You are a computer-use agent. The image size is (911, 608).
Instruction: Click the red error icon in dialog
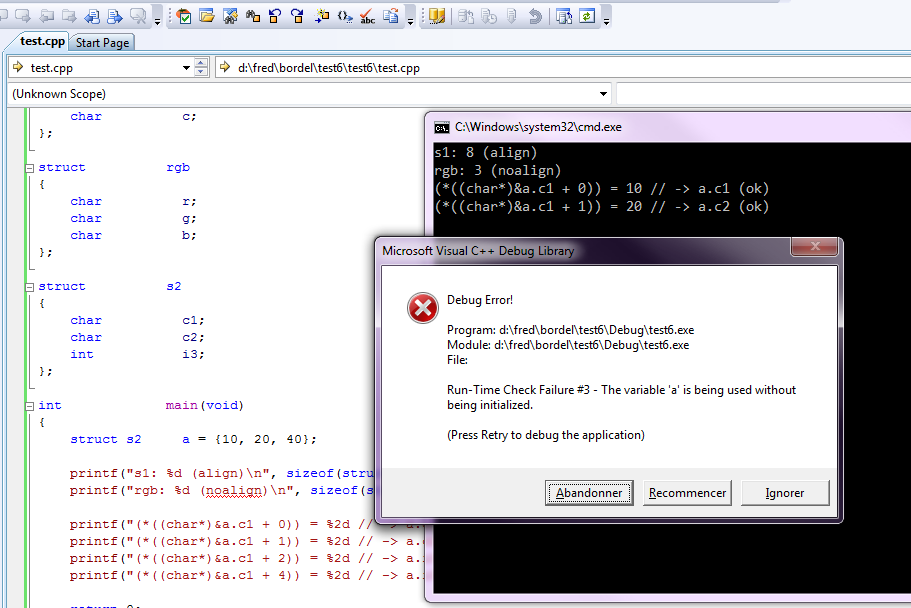pos(422,308)
